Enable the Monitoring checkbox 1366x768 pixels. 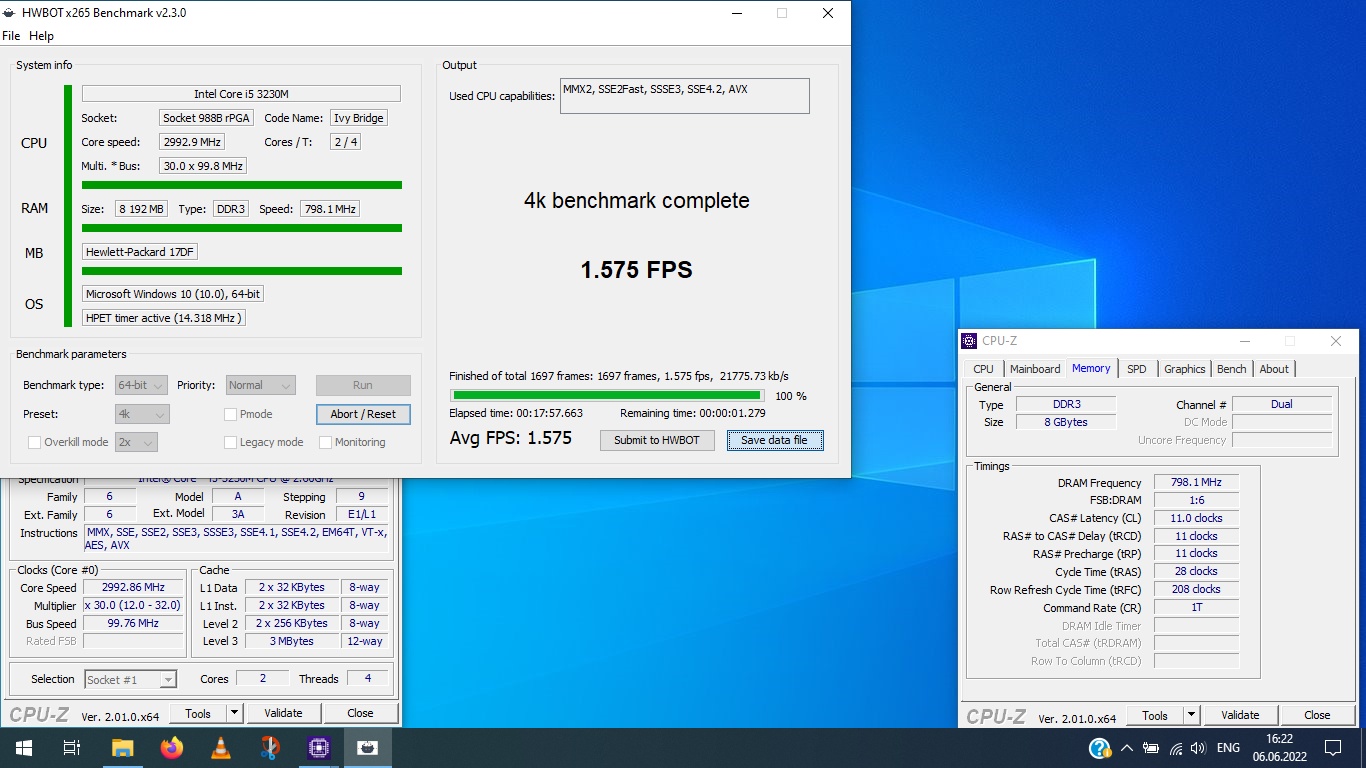[326, 442]
